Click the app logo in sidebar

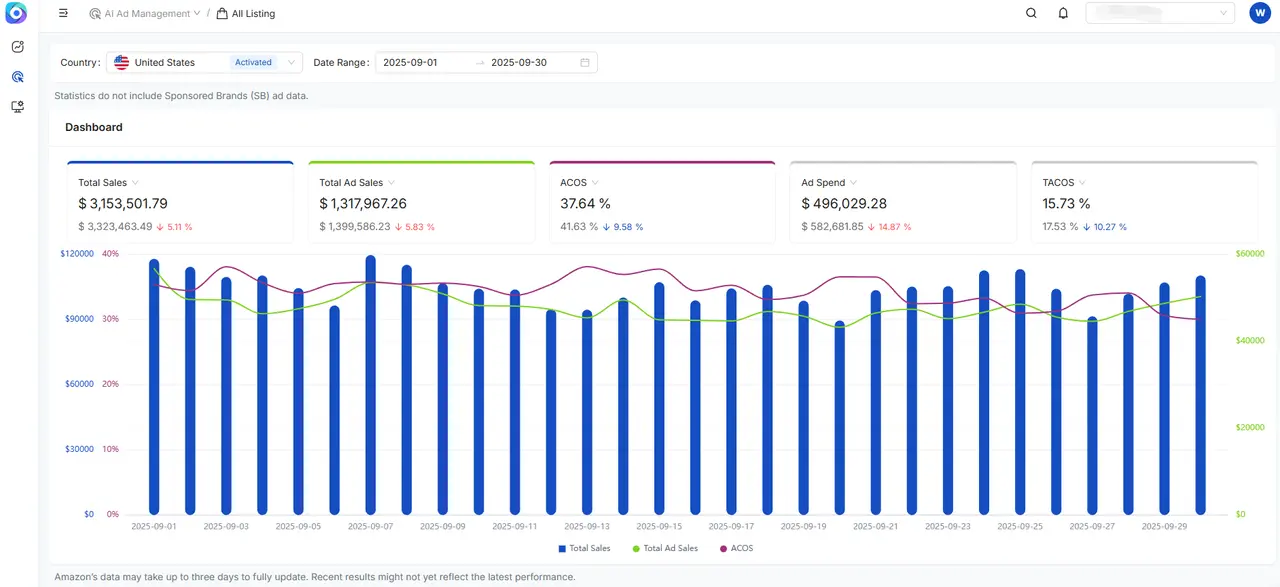[16, 14]
